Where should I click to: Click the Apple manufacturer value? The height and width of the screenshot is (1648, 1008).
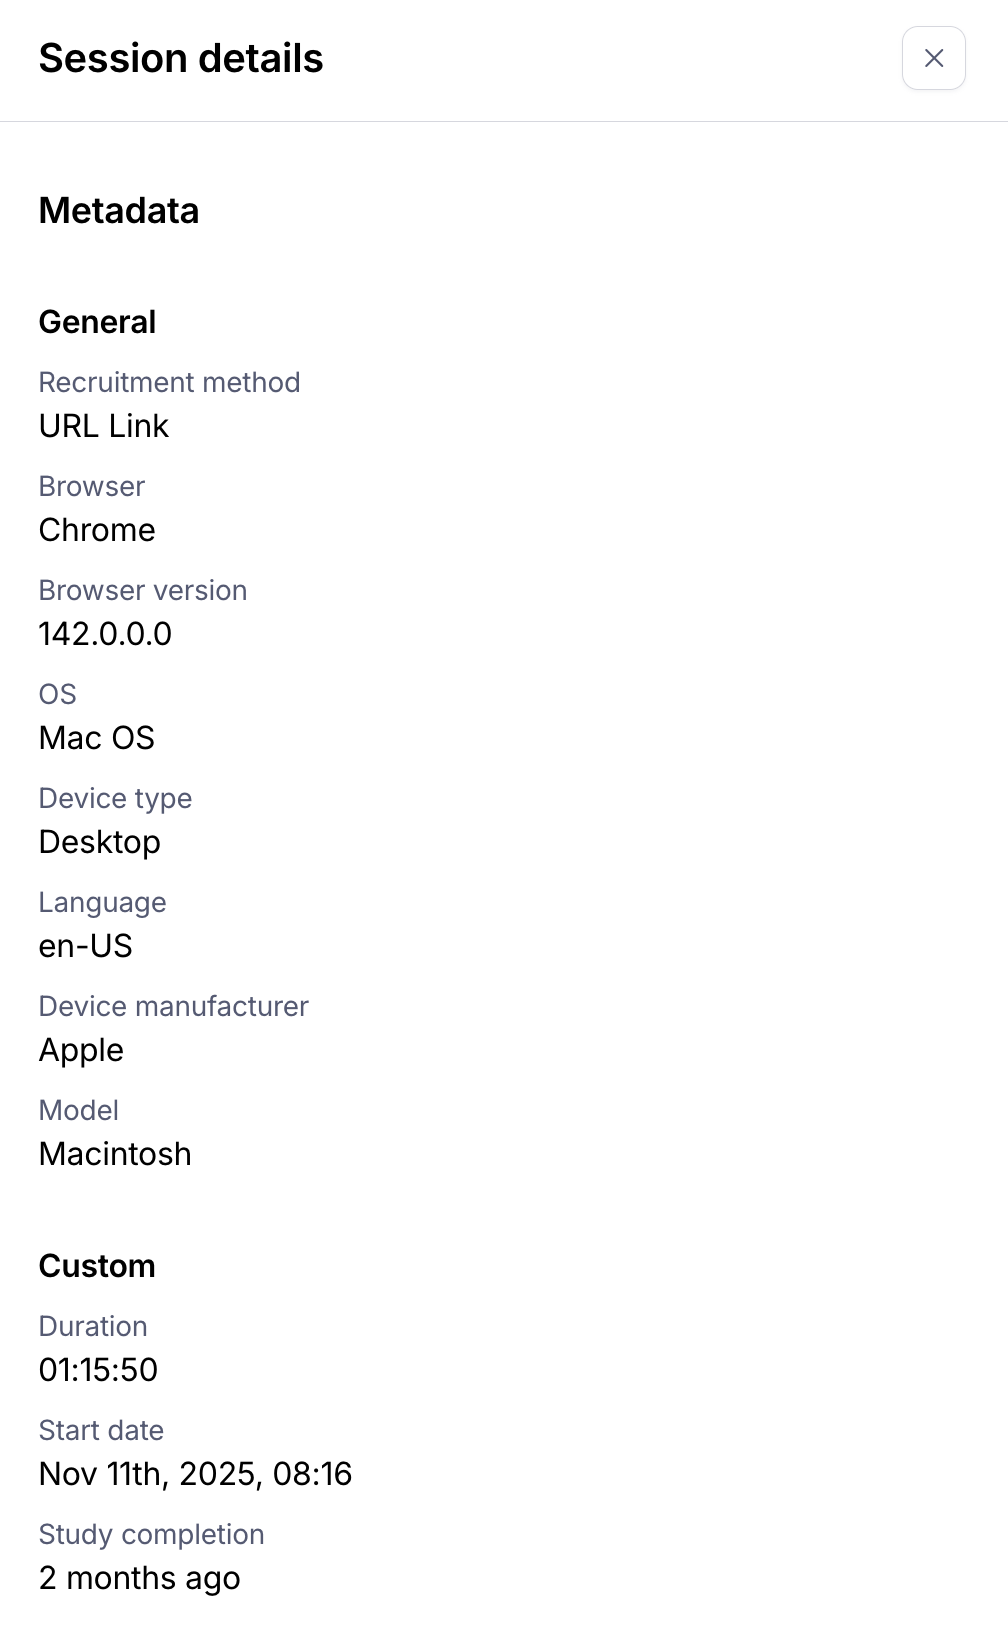[81, 1050]
